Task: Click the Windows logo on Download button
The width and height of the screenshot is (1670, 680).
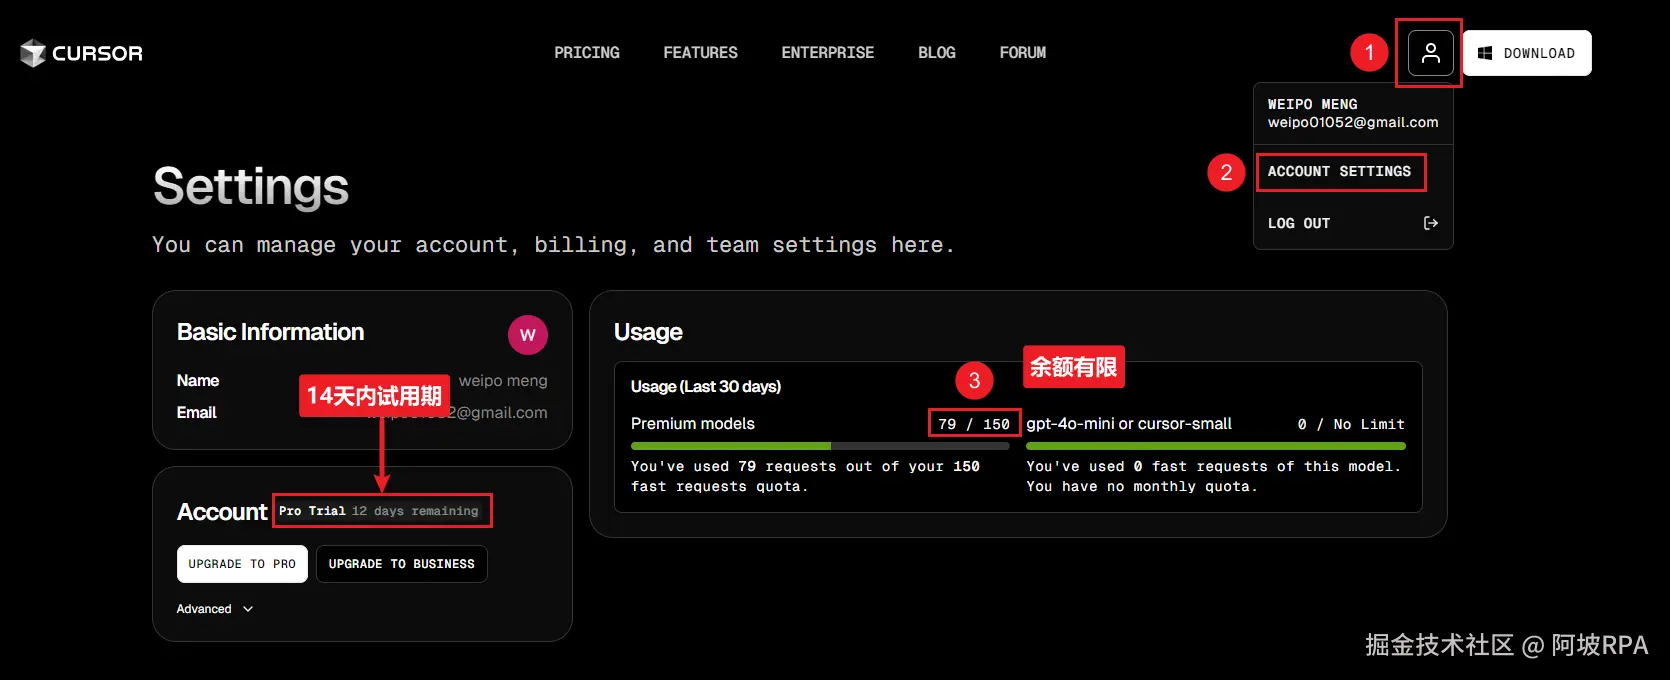Action: tap(1485, 53)
